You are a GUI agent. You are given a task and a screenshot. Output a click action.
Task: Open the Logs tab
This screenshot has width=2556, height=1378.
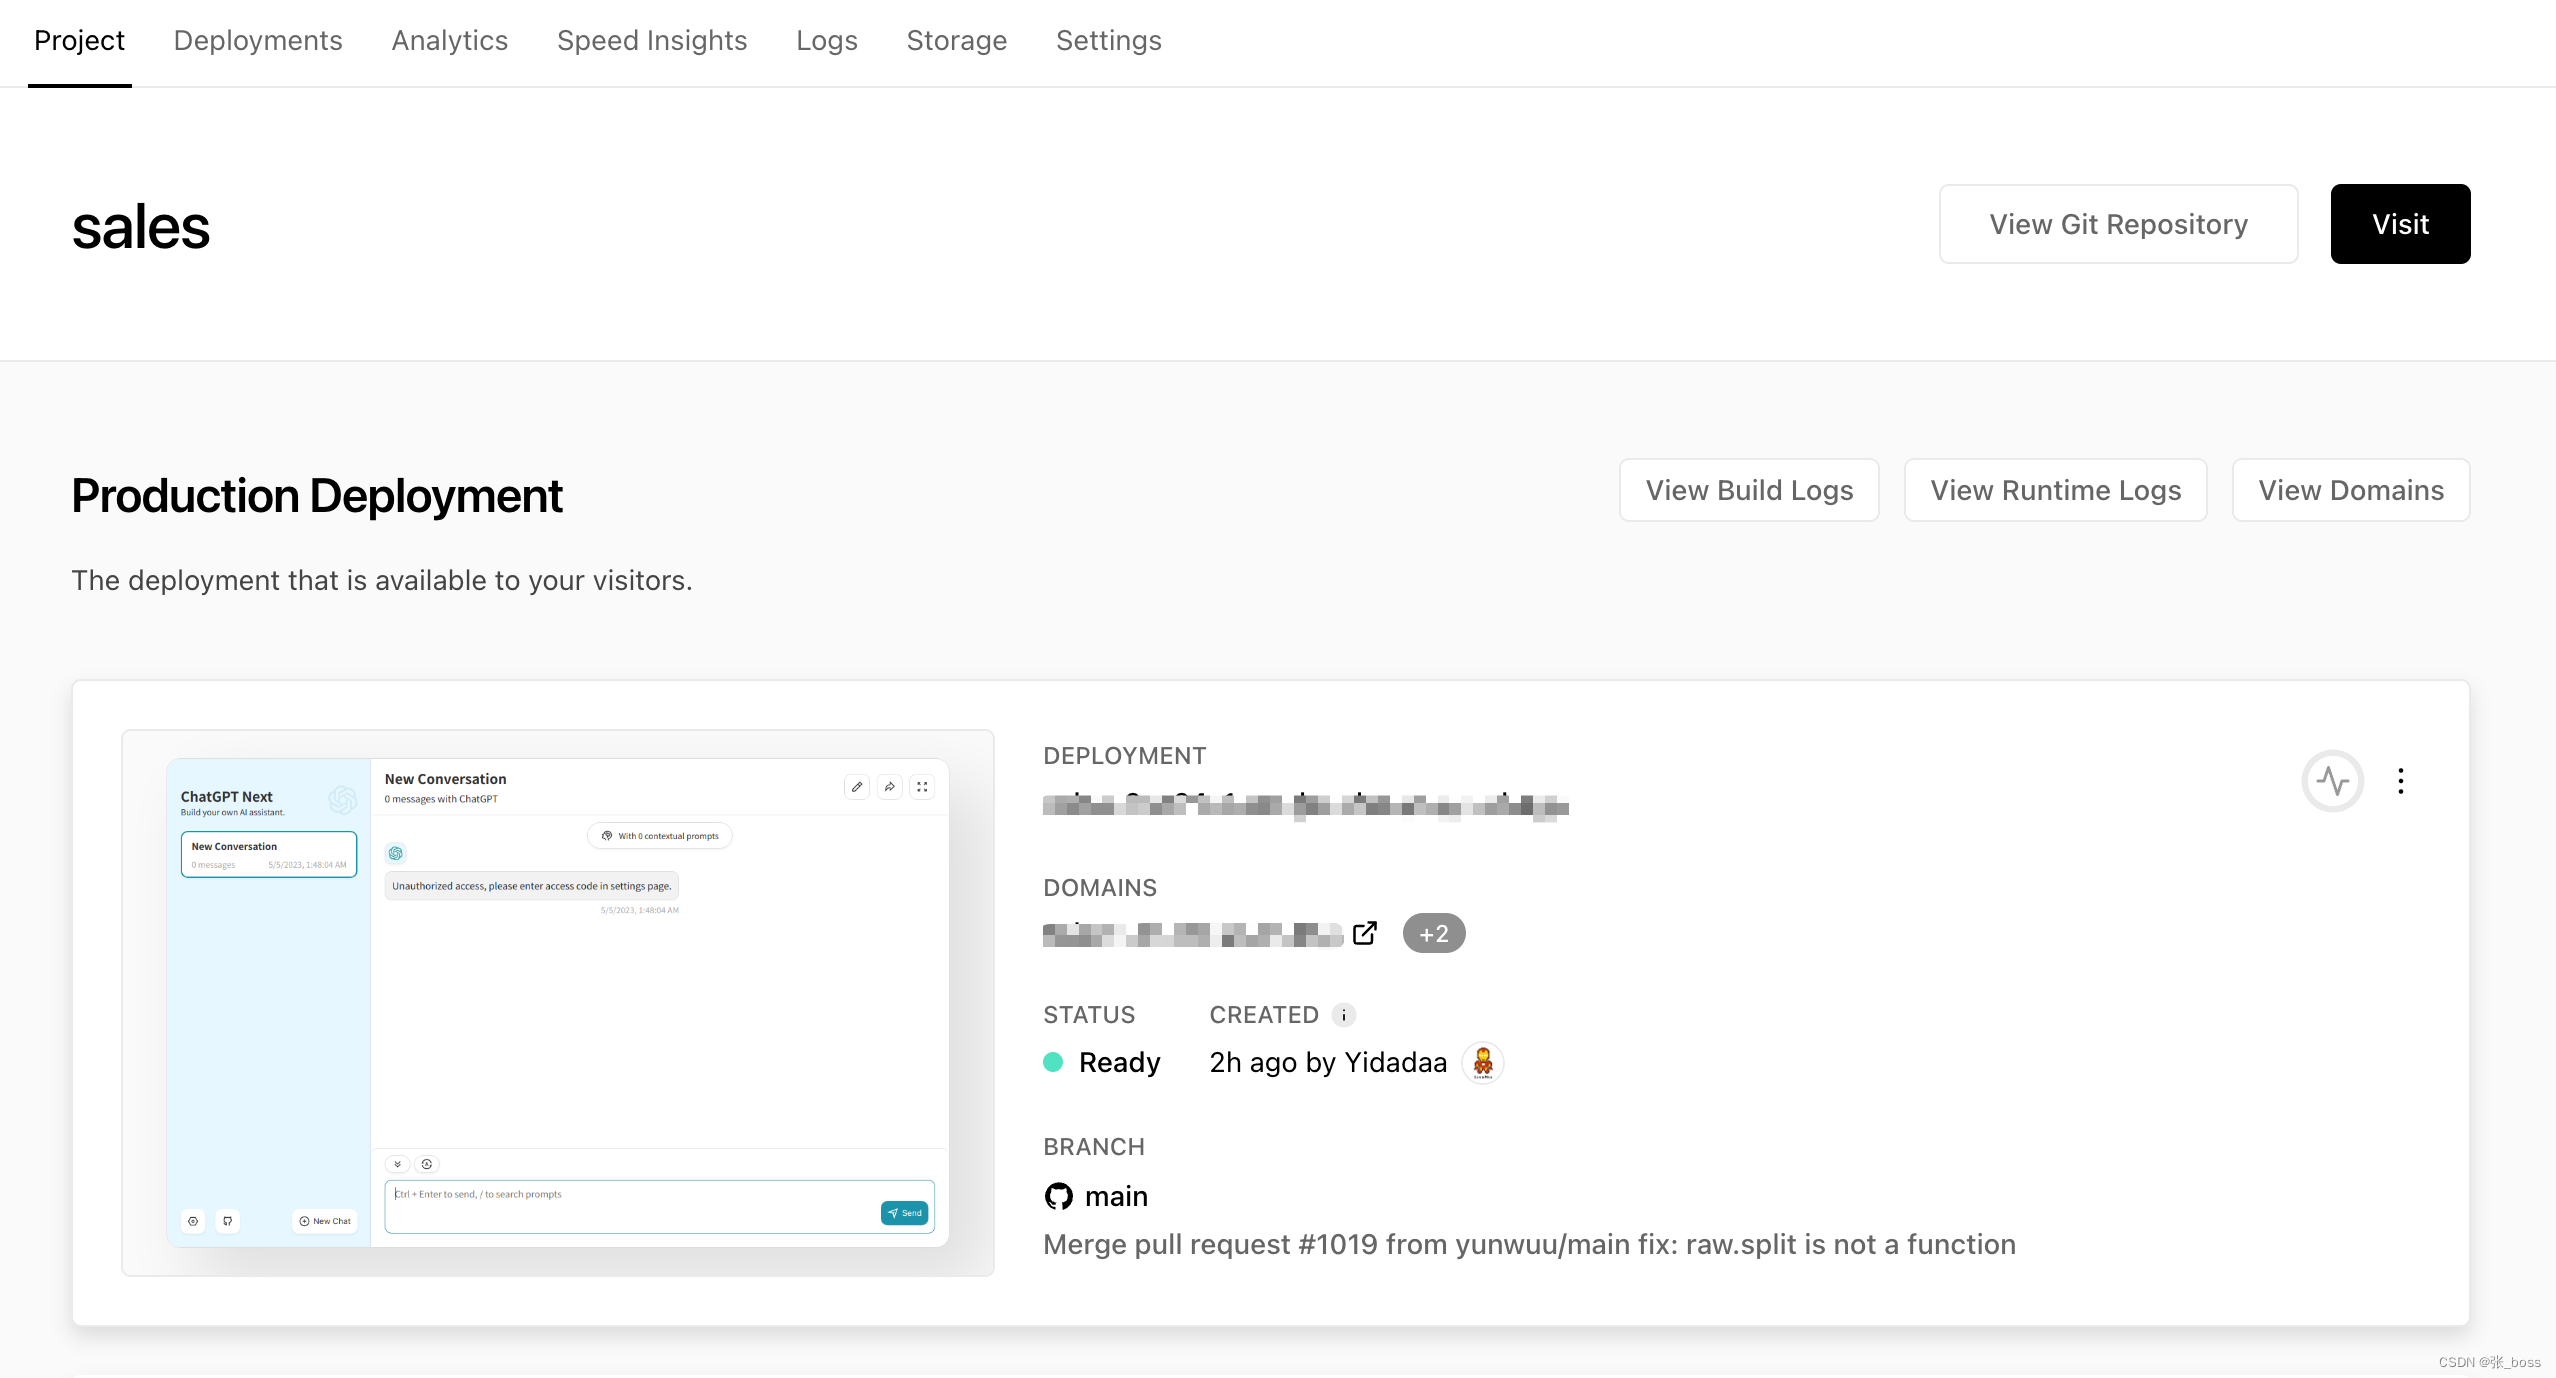(826, 40)
